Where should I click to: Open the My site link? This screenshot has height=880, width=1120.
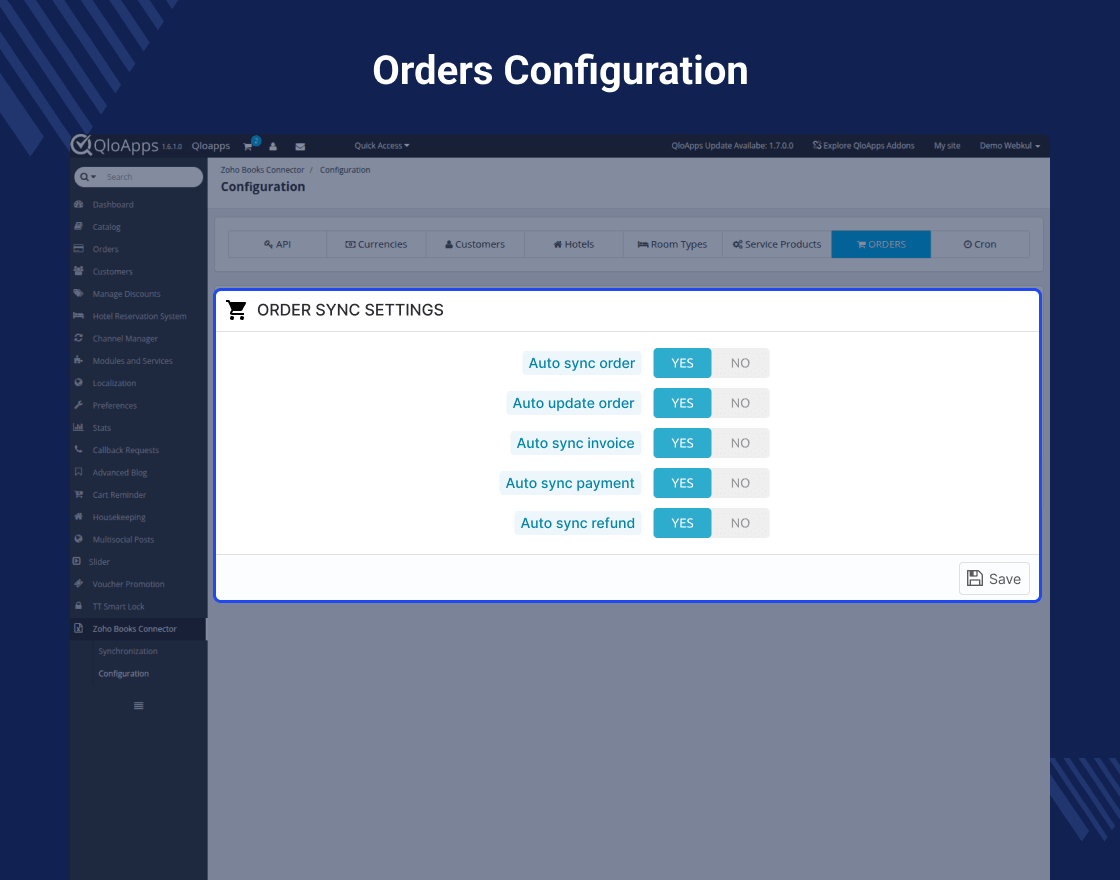pyautogui.click(x=946, y=146)
